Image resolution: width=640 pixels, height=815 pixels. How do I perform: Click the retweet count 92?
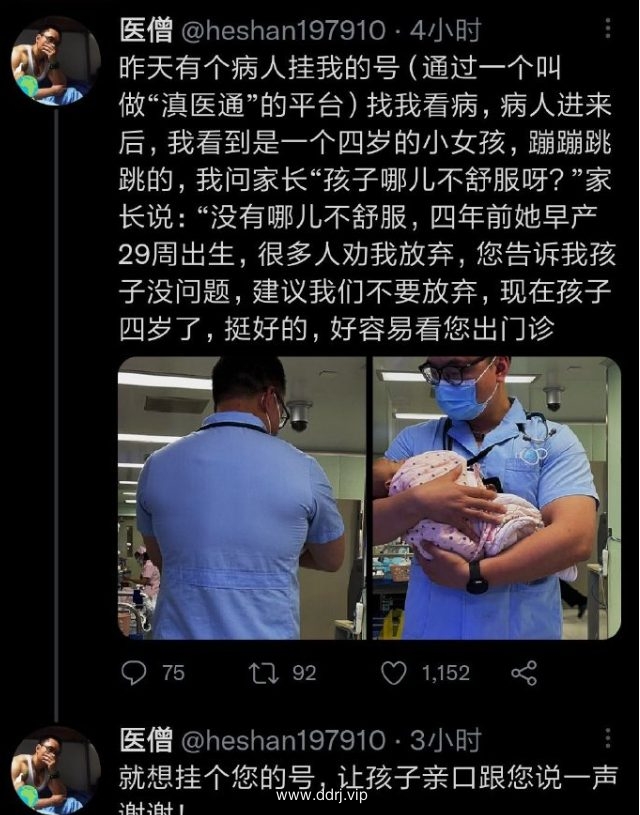[304, 673]
